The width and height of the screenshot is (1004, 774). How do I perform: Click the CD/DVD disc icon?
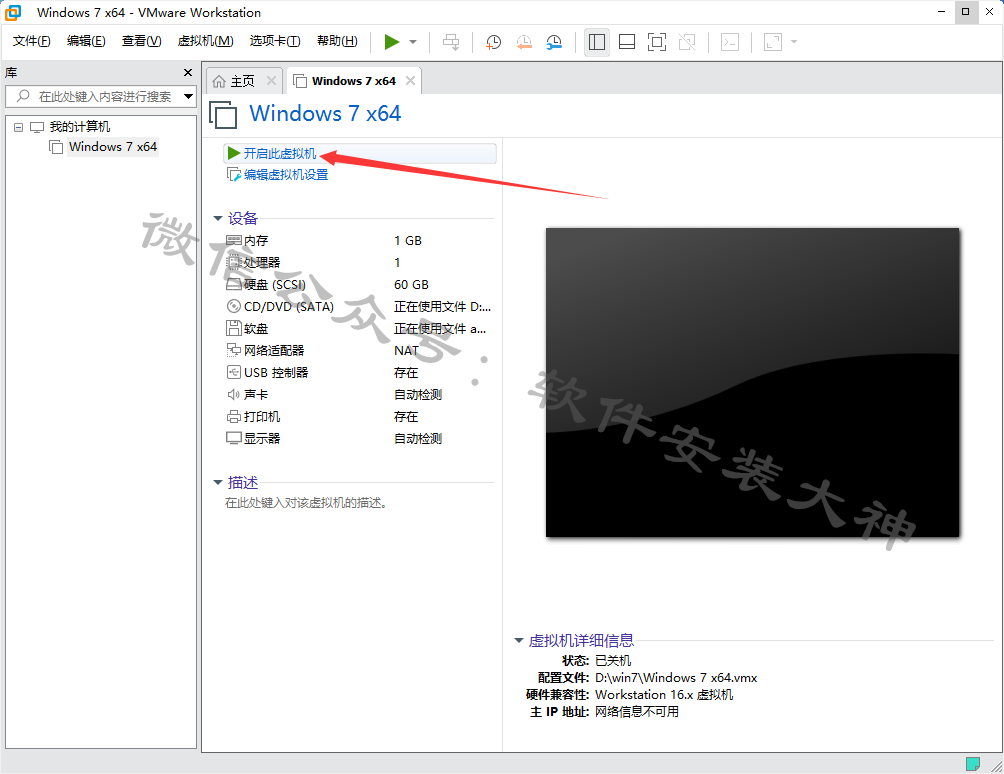234,307
